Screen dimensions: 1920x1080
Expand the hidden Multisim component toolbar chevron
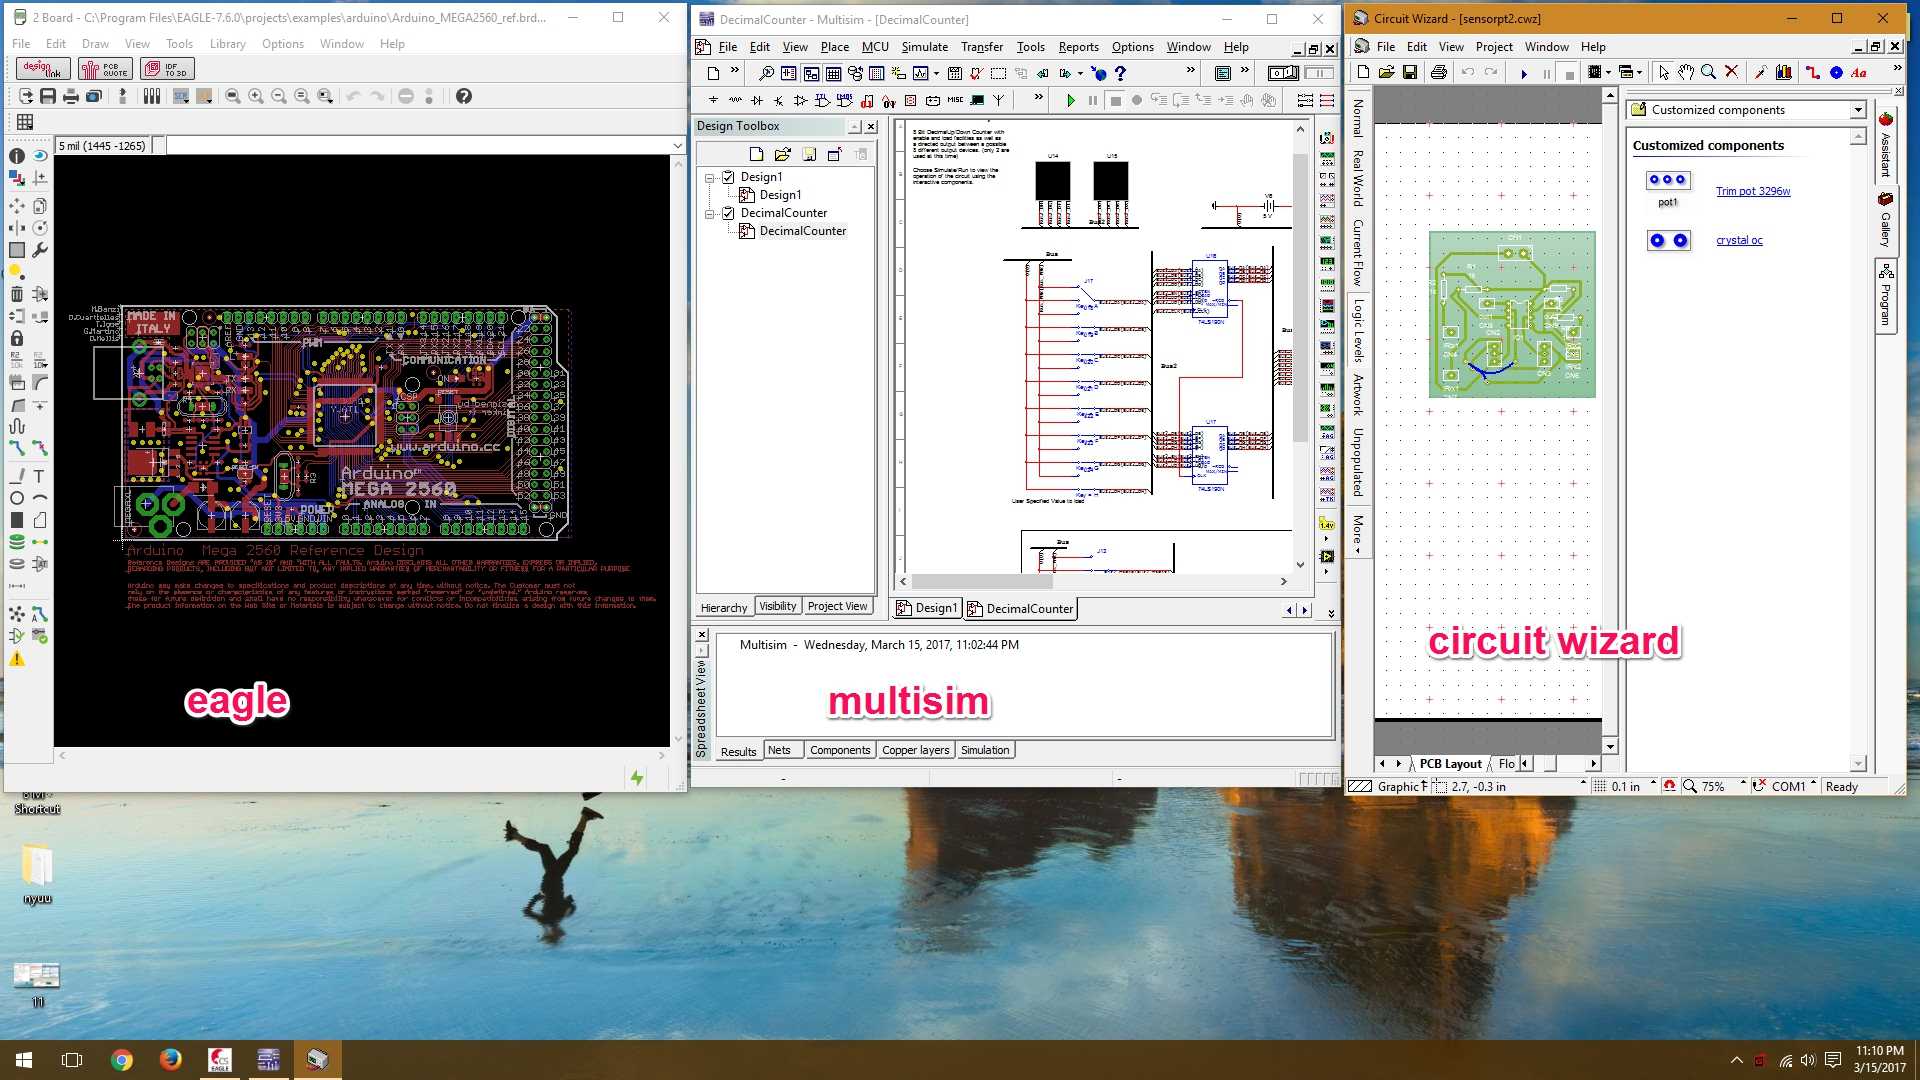tap(1038, 98)
